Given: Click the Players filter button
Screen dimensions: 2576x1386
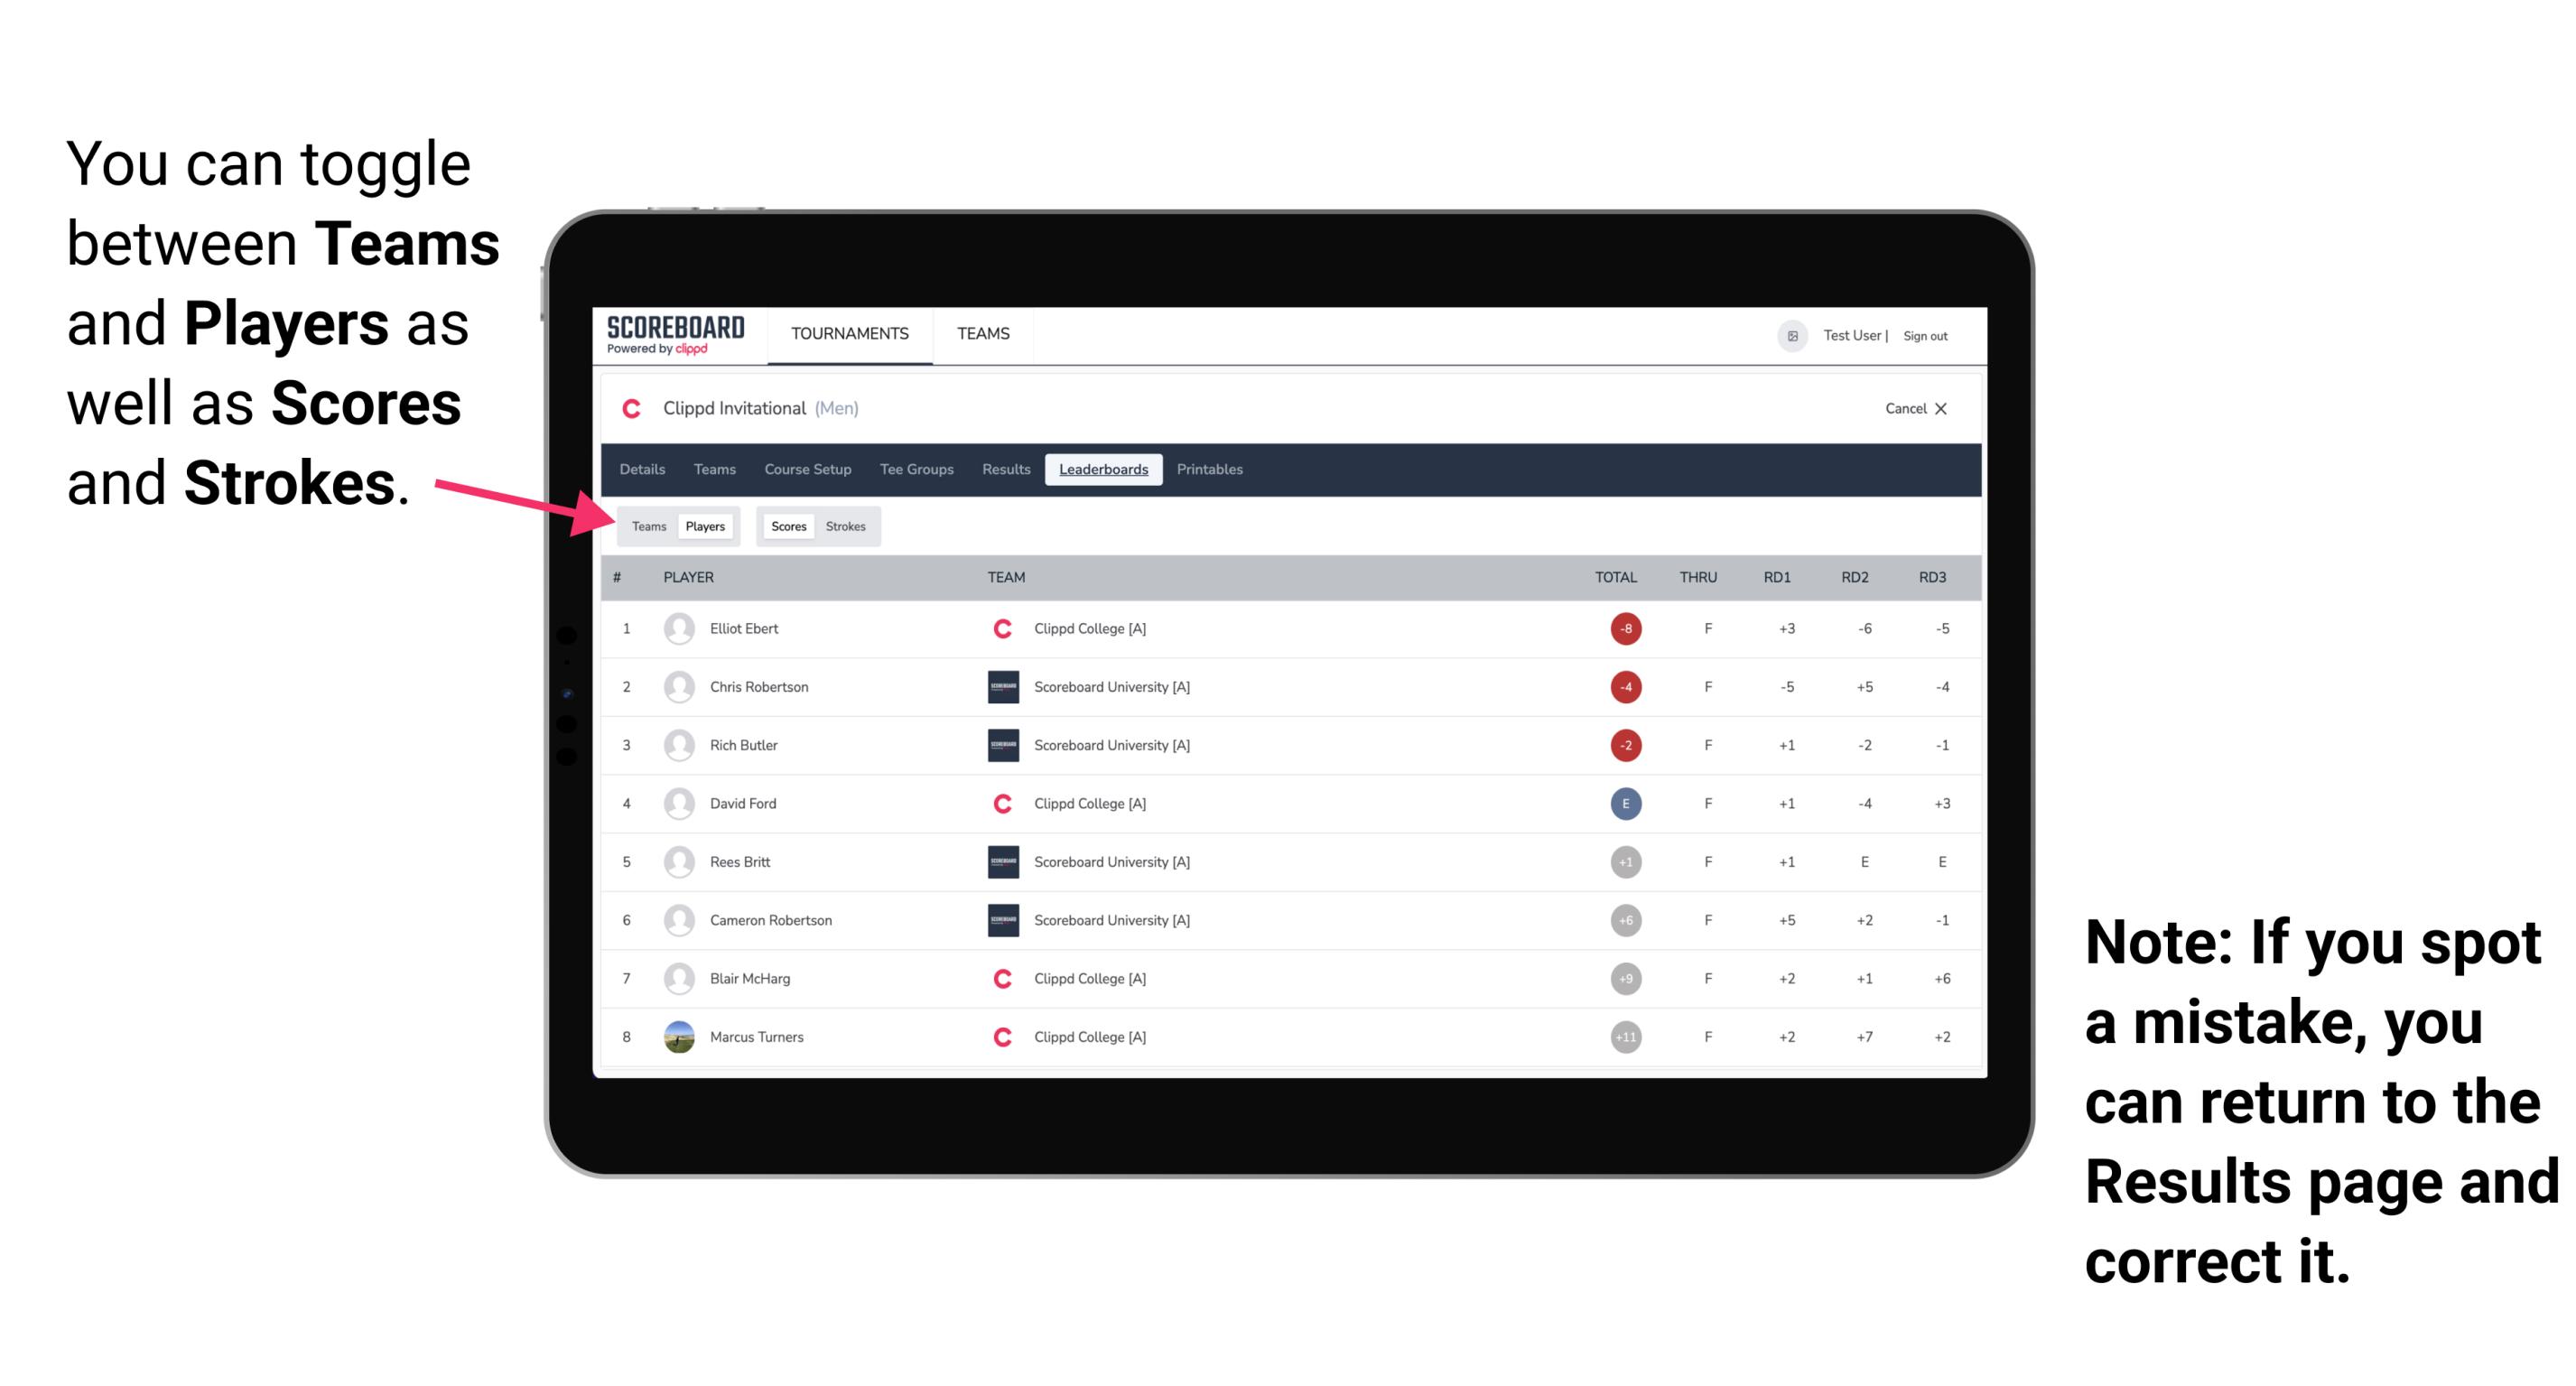Looking at the screenshot, I should (702, 526).
